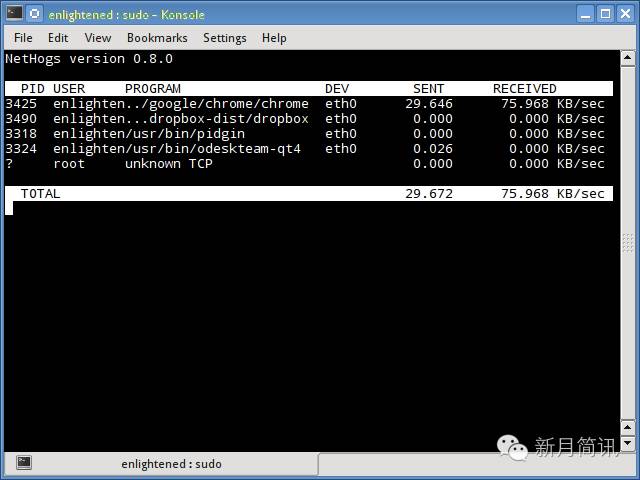Click the terminal icon on the tab bar
Screen dimensions: 640x480
coord(24,462)
